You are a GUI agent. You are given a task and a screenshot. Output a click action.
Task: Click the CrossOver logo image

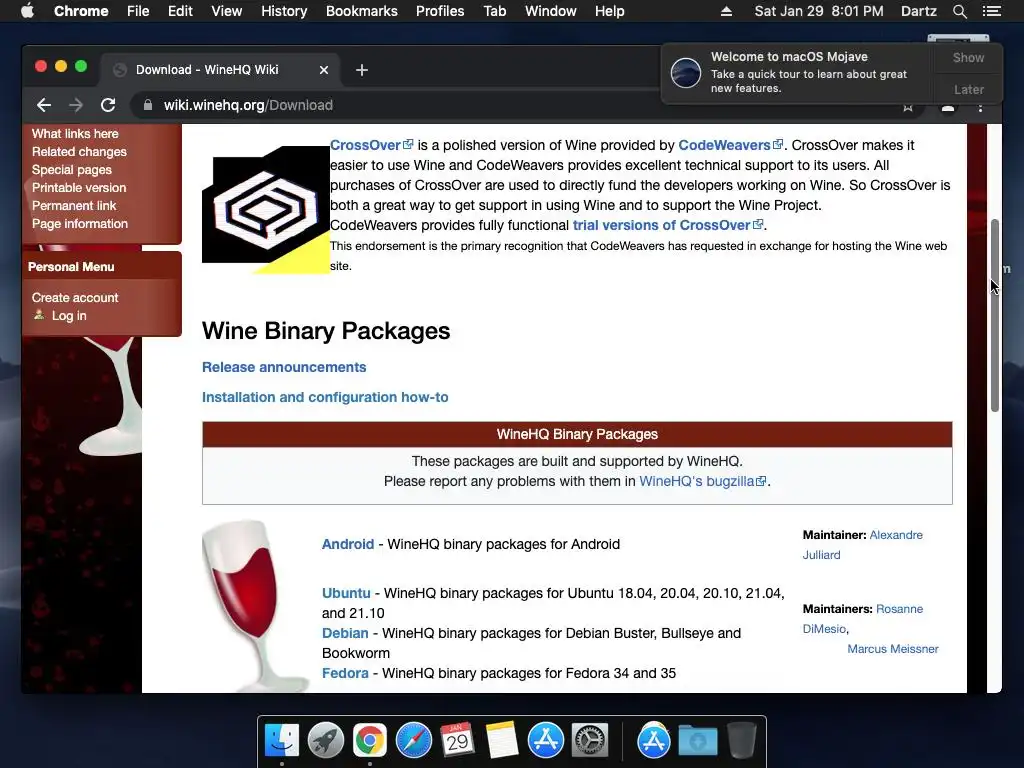point(266,209)
